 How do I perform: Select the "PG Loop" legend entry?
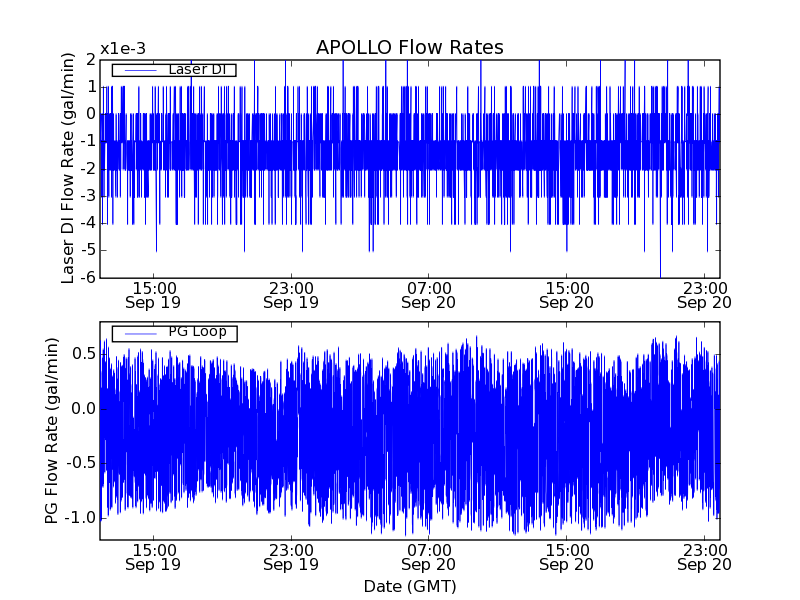(x=174, y=333)
